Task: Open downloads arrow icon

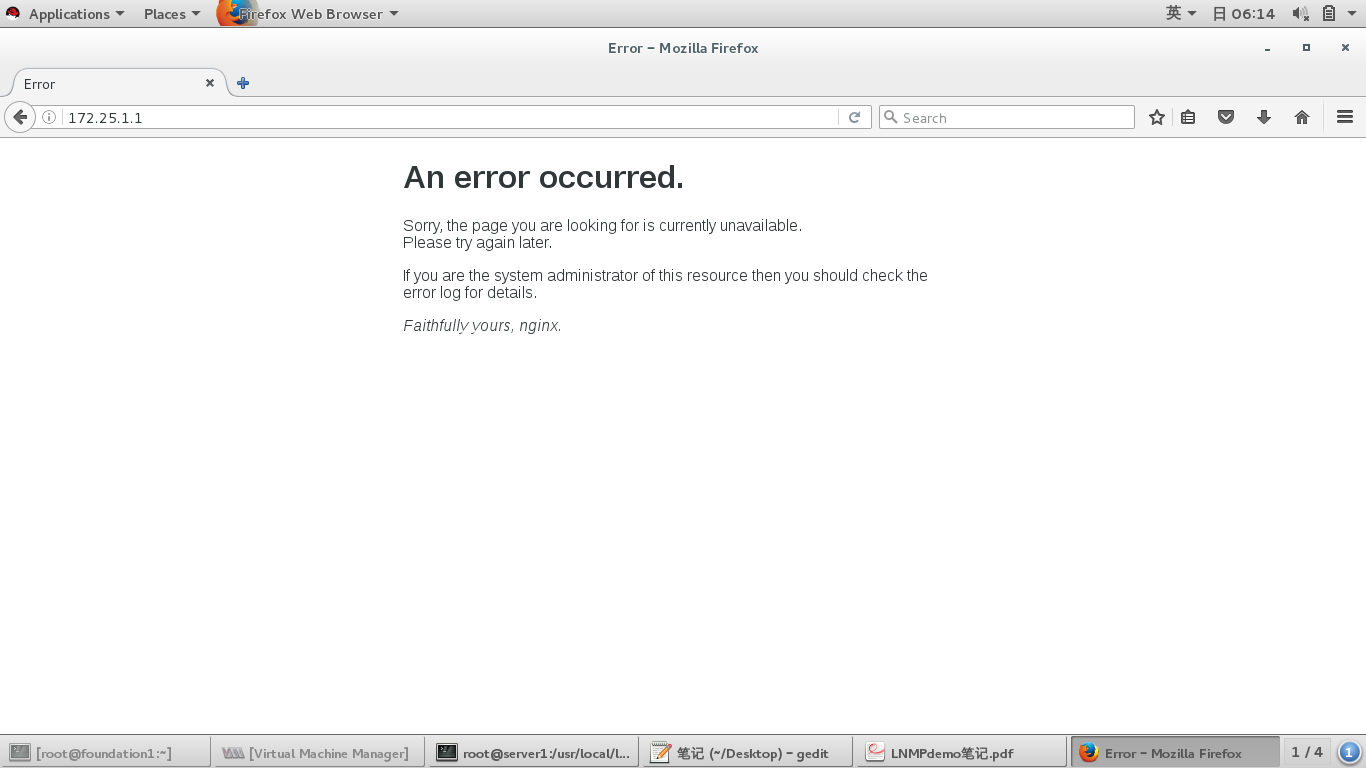Action: pos(1264,117)
